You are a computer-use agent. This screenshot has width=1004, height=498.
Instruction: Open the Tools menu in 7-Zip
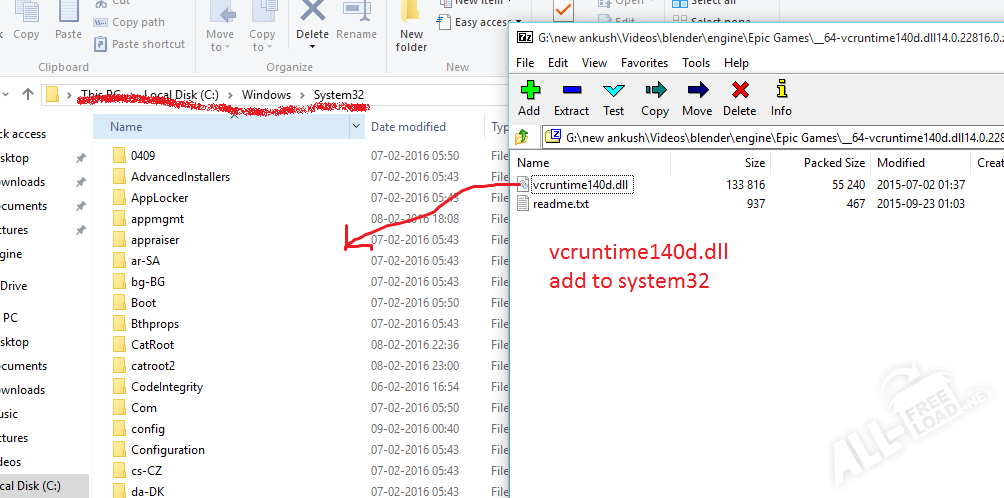pos(696,63)
